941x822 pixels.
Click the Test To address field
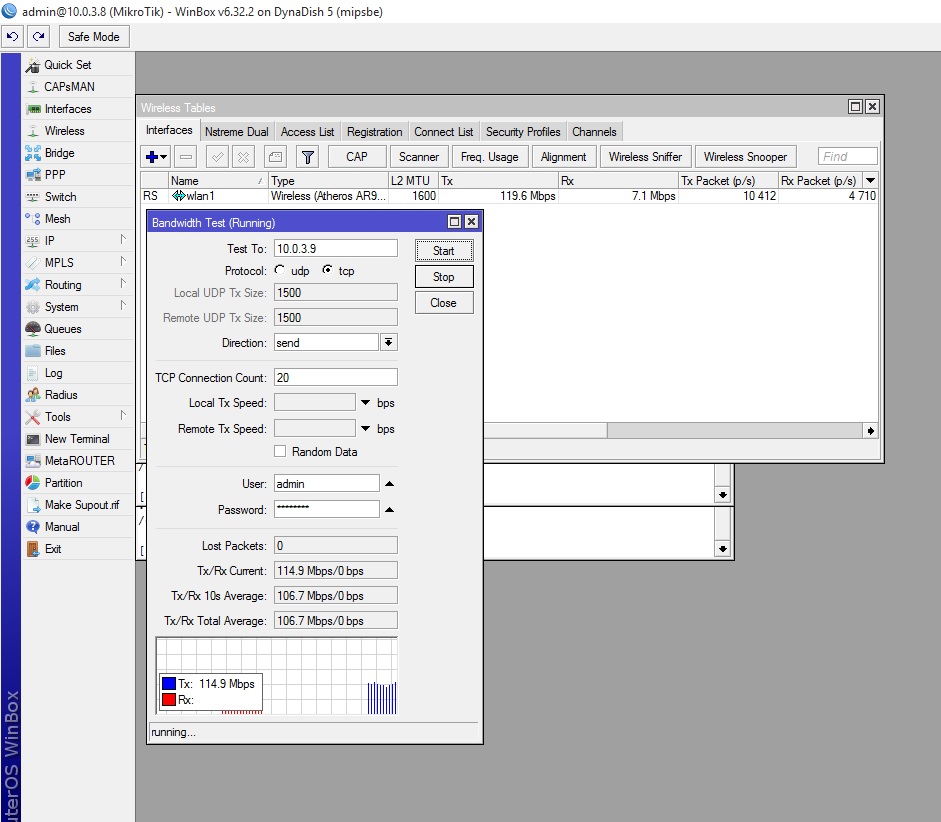click(x=335, y=249)
